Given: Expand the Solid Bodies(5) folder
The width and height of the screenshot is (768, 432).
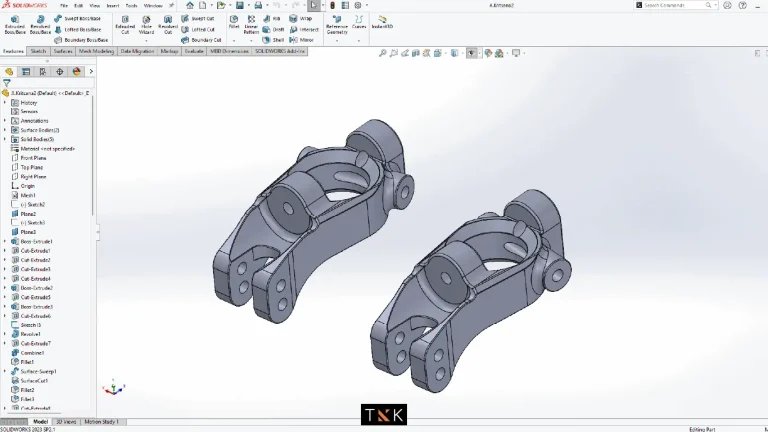Looking at the screenshot, I should [x=5, y=139].
